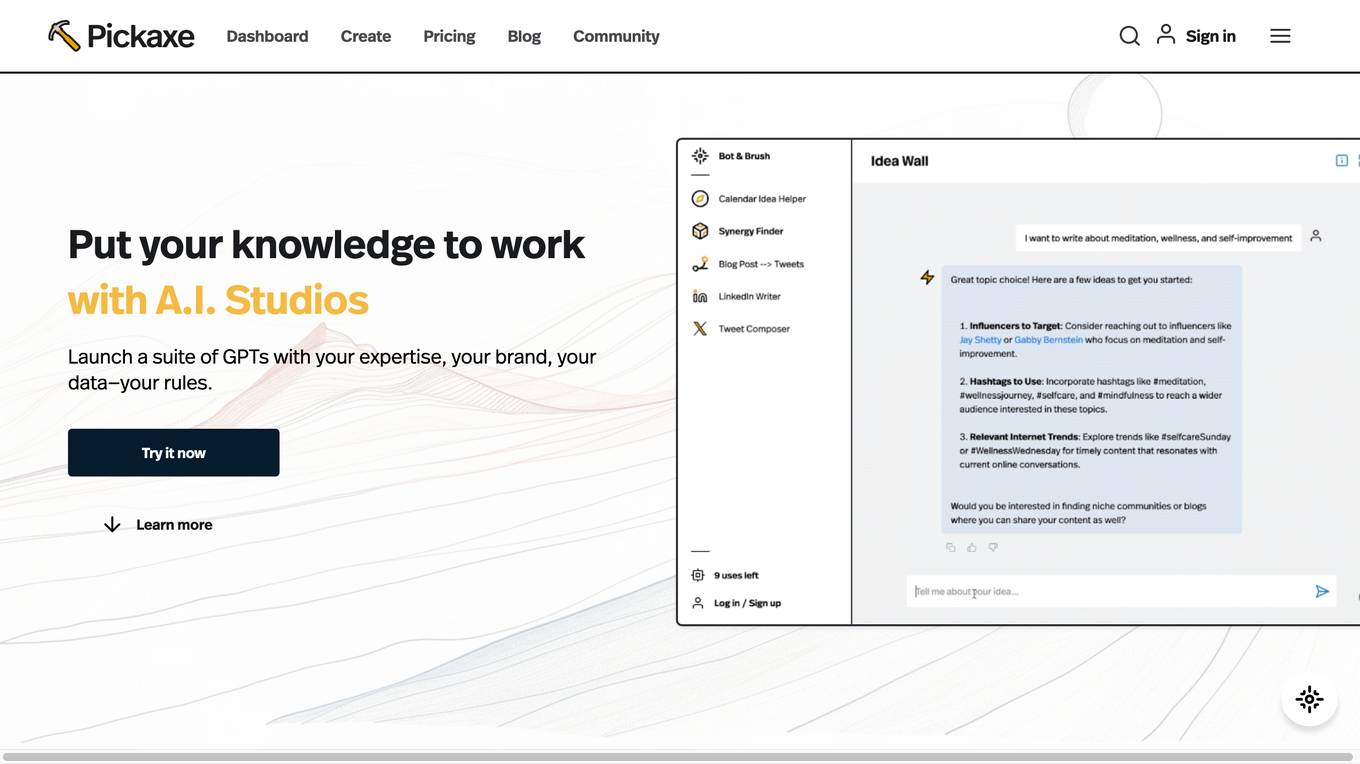
Task: Click the LinkedIn Writer icon
Action: click(x=700, y=296)
